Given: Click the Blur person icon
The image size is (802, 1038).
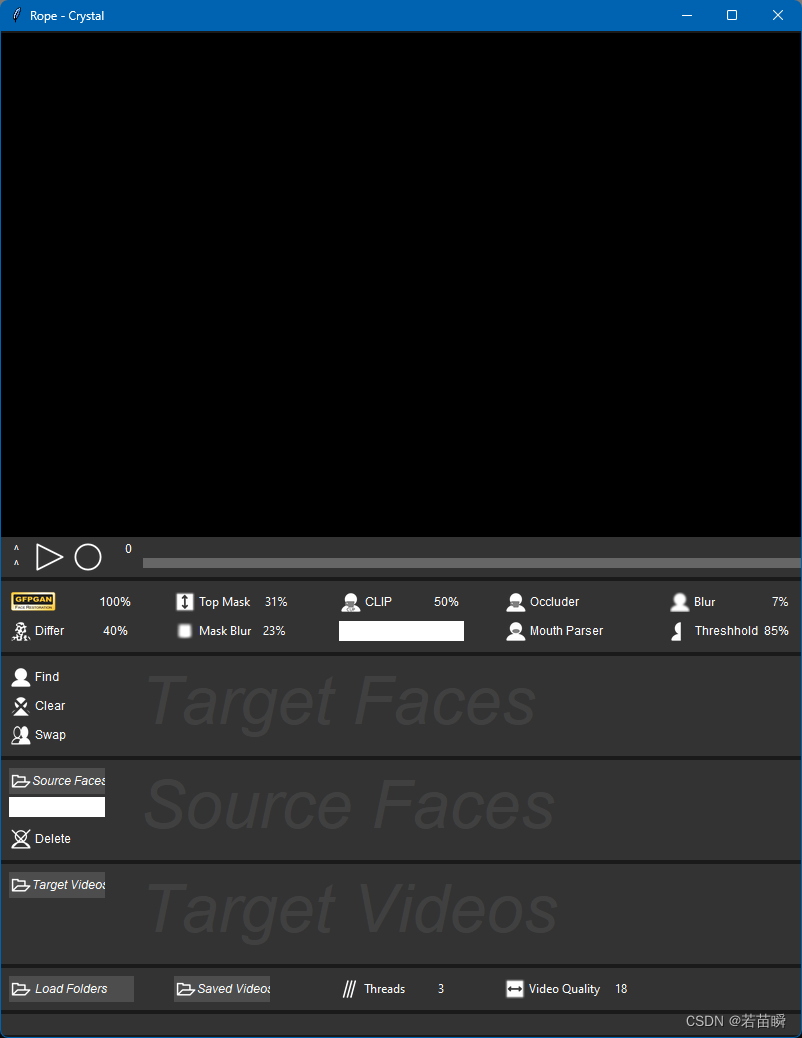Looking at the screenshot, I should (x=679, y=602).
